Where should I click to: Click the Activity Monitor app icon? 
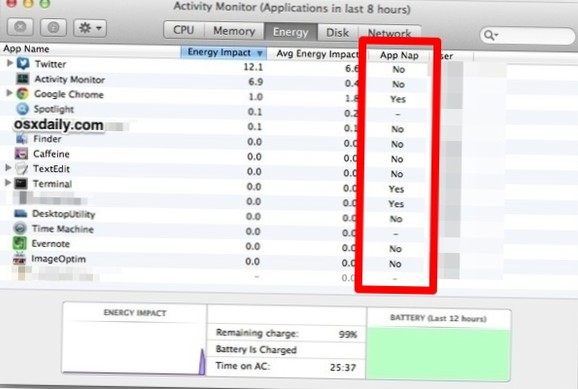[x=22, y=79]
